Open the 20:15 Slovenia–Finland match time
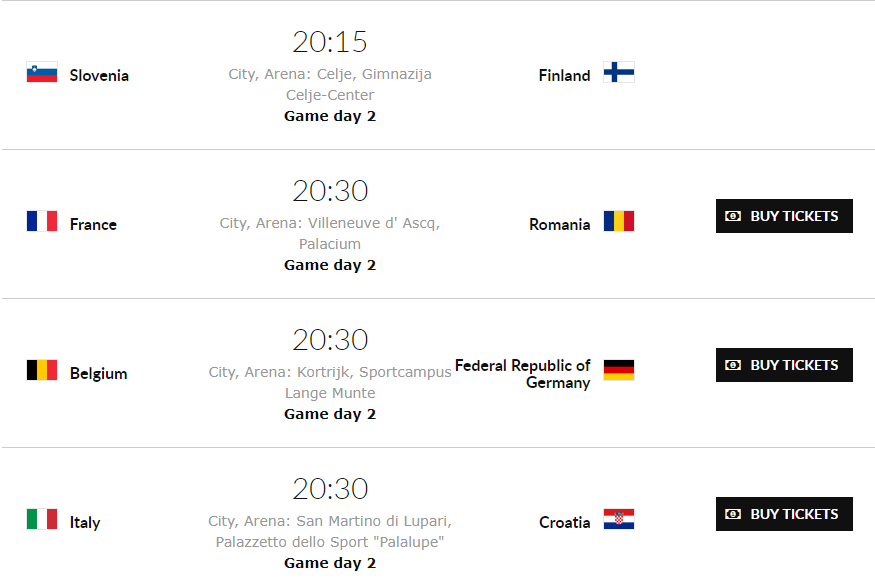The width and height of the screenshot is (875, 585). (330, 42)
